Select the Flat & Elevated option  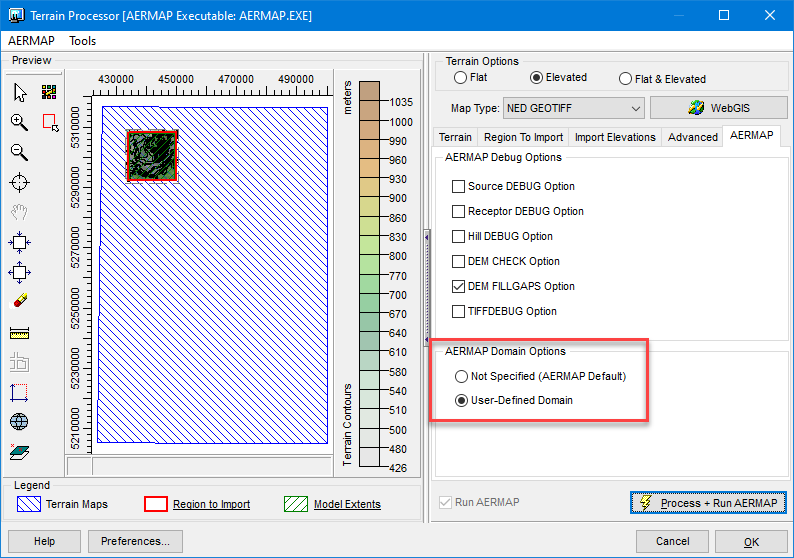coord(625,79)
